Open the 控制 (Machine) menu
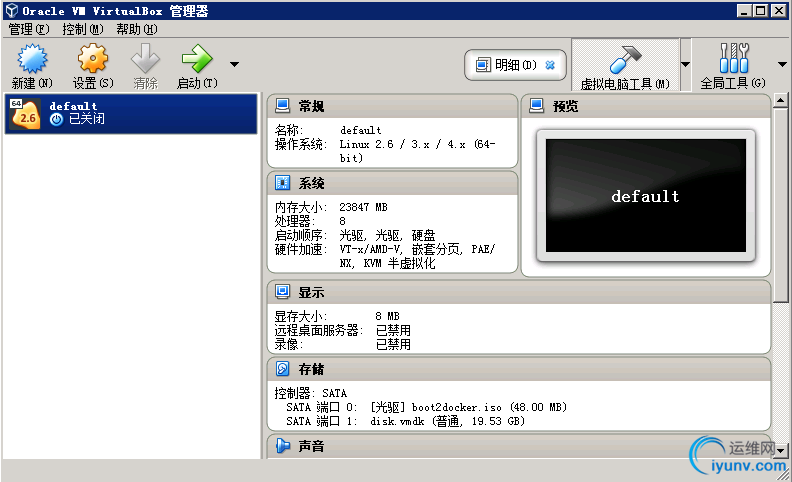This screenshot has width=792, height=482. (83, 29)
